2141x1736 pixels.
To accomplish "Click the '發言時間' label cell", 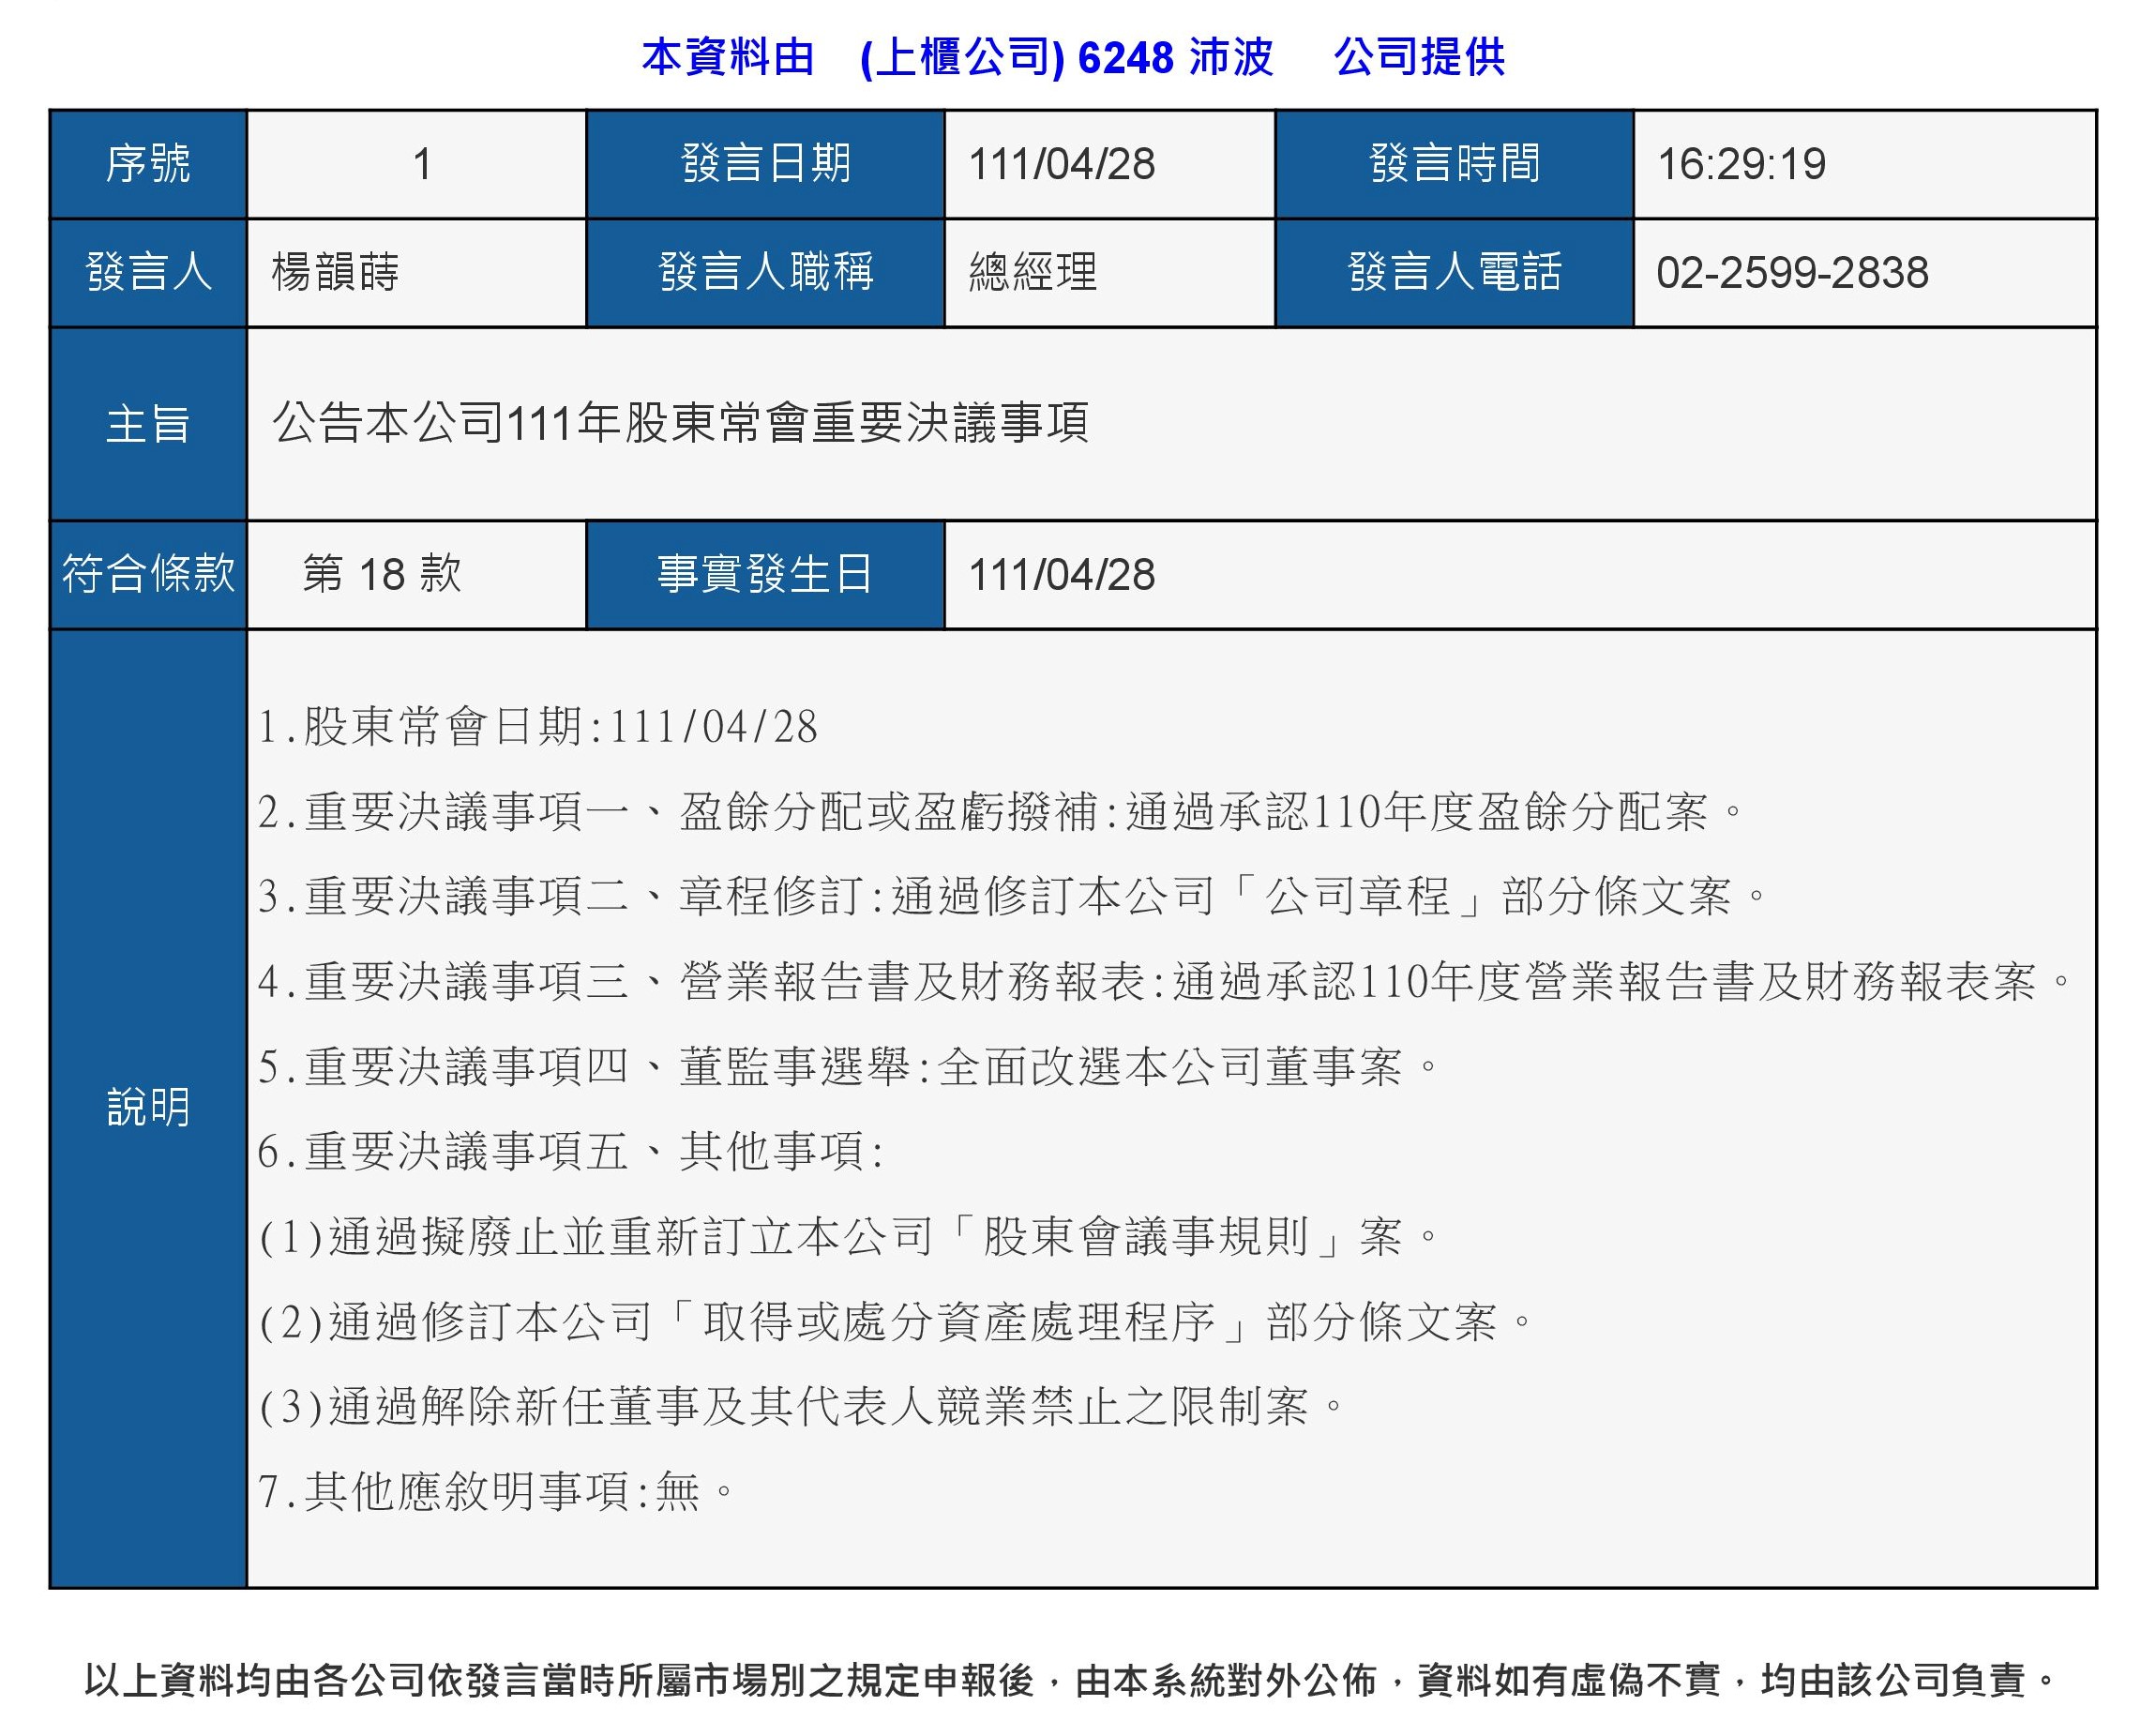I will (1454, 164).
